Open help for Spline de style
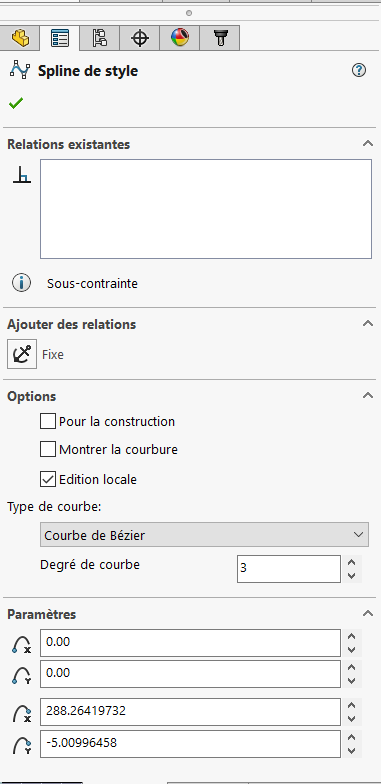 [358, 70]
